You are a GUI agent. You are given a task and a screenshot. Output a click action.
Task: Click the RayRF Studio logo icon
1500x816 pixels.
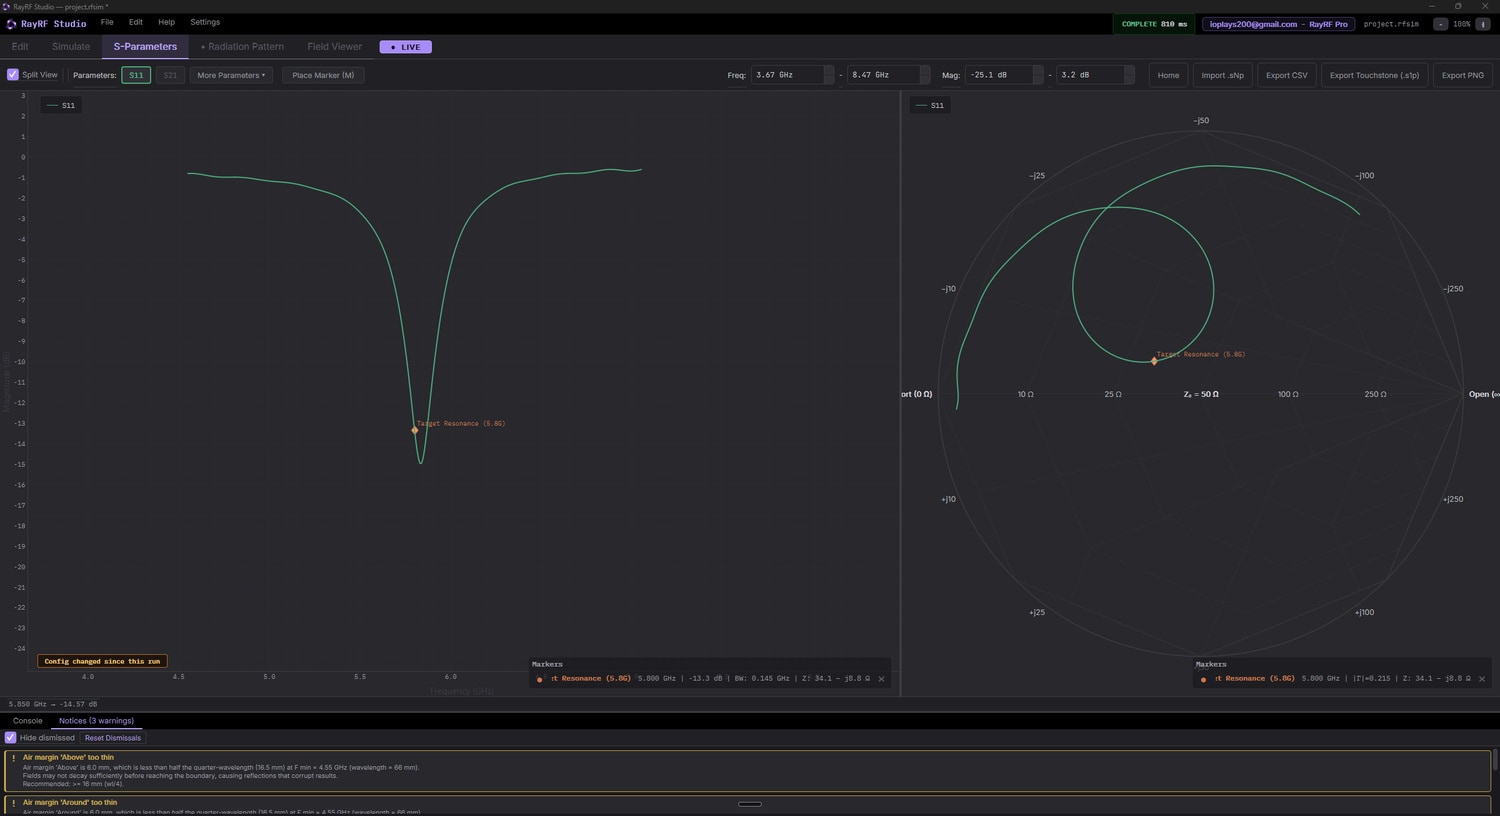(11, 24)
